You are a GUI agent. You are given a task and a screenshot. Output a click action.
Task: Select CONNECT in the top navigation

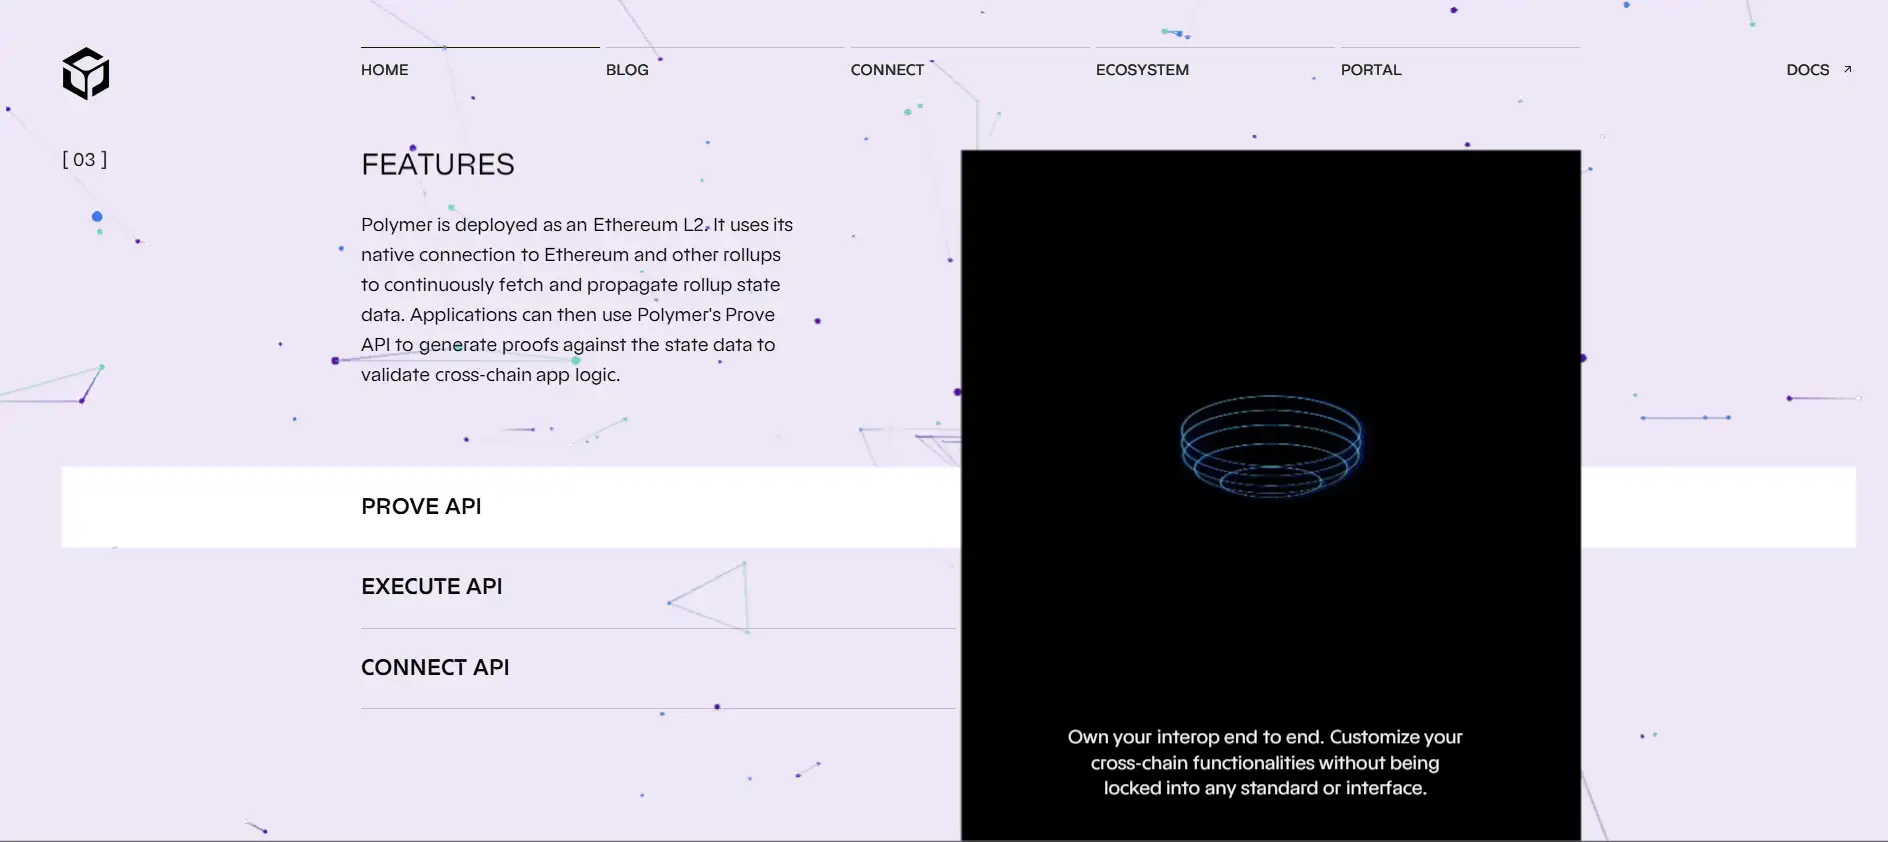[x=887, y=70]
